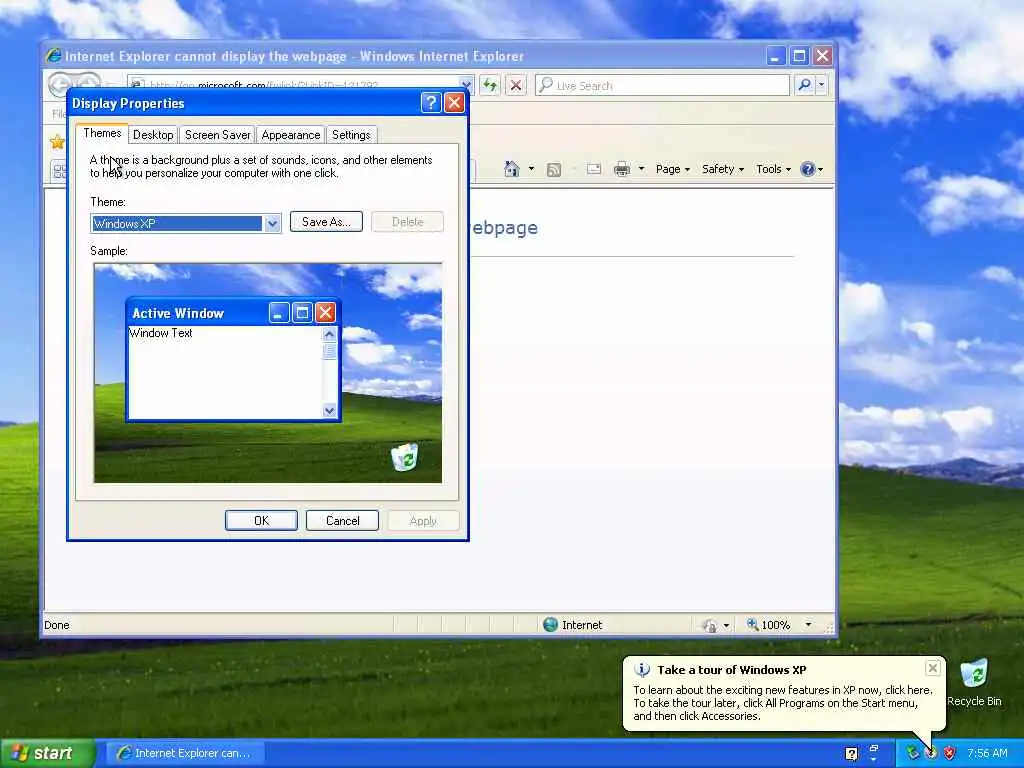Click the Home icon in IE command bar
This screenshot has height=768, width=1024.
[x=511, y=169]
